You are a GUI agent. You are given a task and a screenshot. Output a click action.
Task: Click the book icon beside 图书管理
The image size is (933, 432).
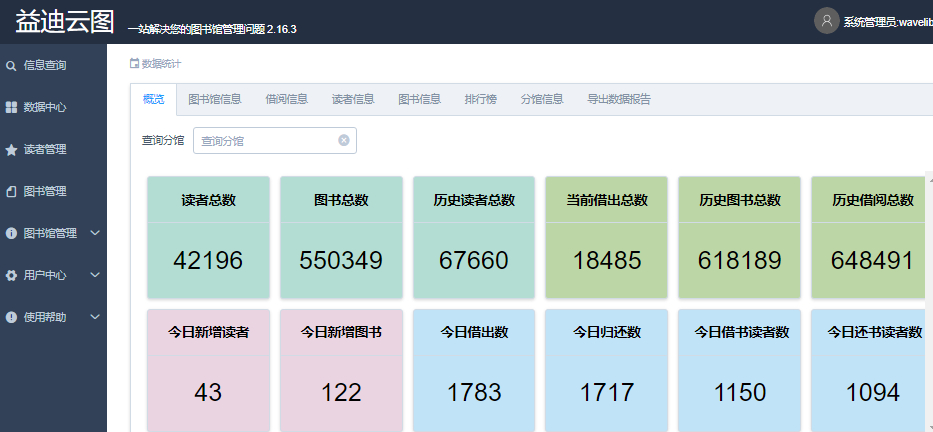(x=11, y=191)
